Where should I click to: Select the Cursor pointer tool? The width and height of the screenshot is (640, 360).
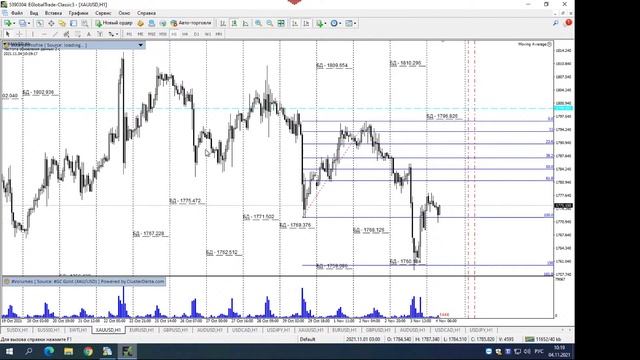coord(7,34)
